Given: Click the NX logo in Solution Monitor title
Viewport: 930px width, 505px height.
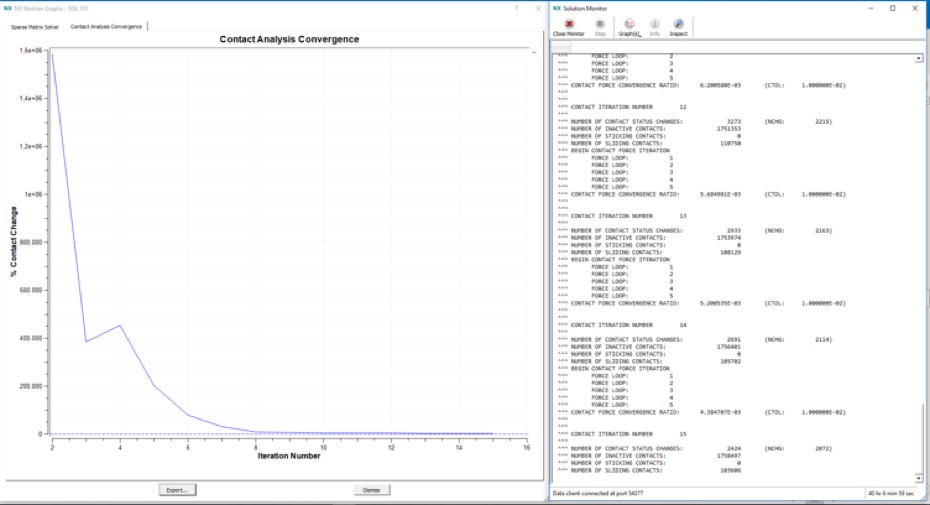Looking at the screenshot, I should pos(556,8).
